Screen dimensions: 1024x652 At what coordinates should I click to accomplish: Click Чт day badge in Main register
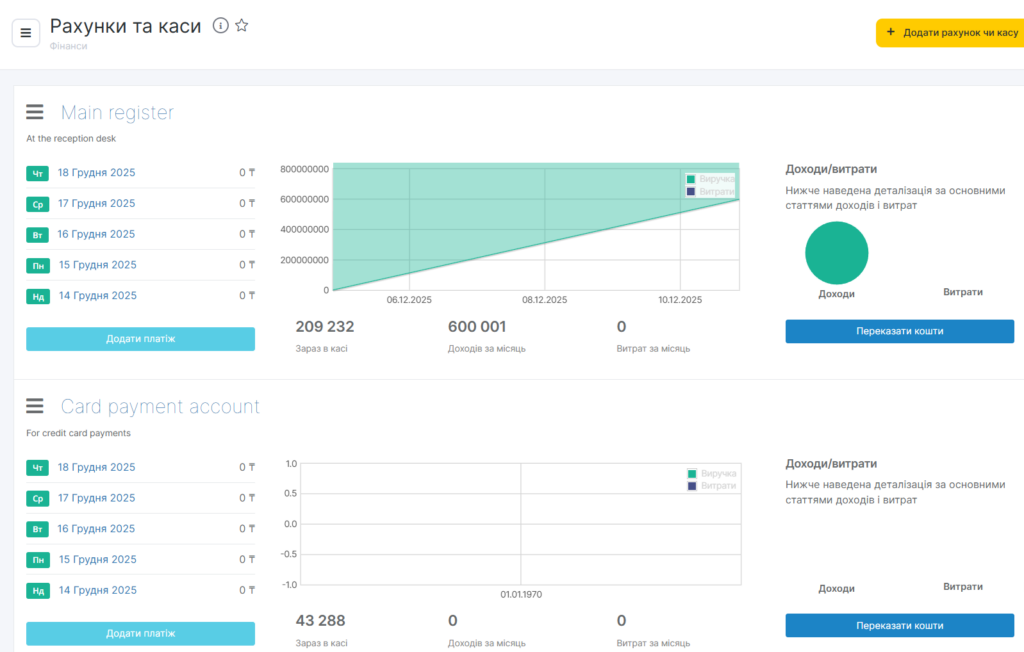click(38, 173)
